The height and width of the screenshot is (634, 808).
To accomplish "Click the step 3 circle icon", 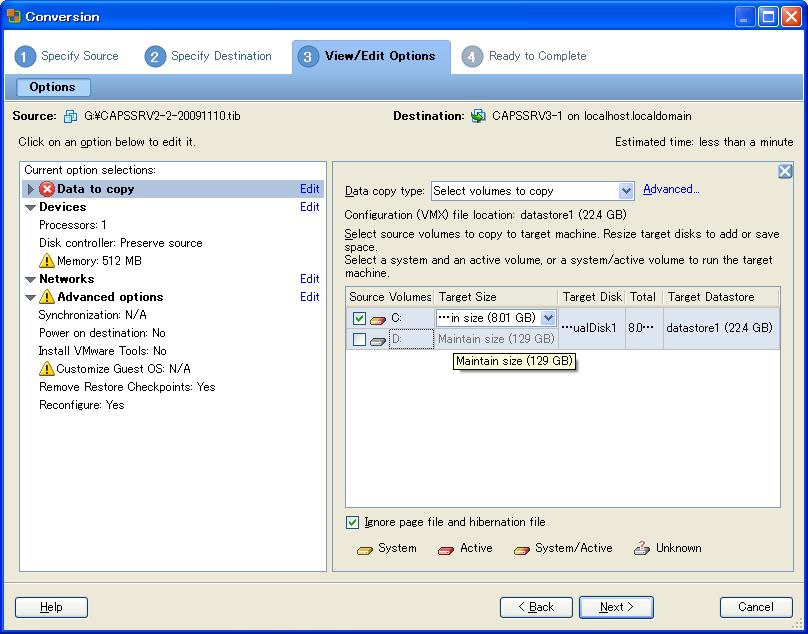I will click(x=308, y=57).
